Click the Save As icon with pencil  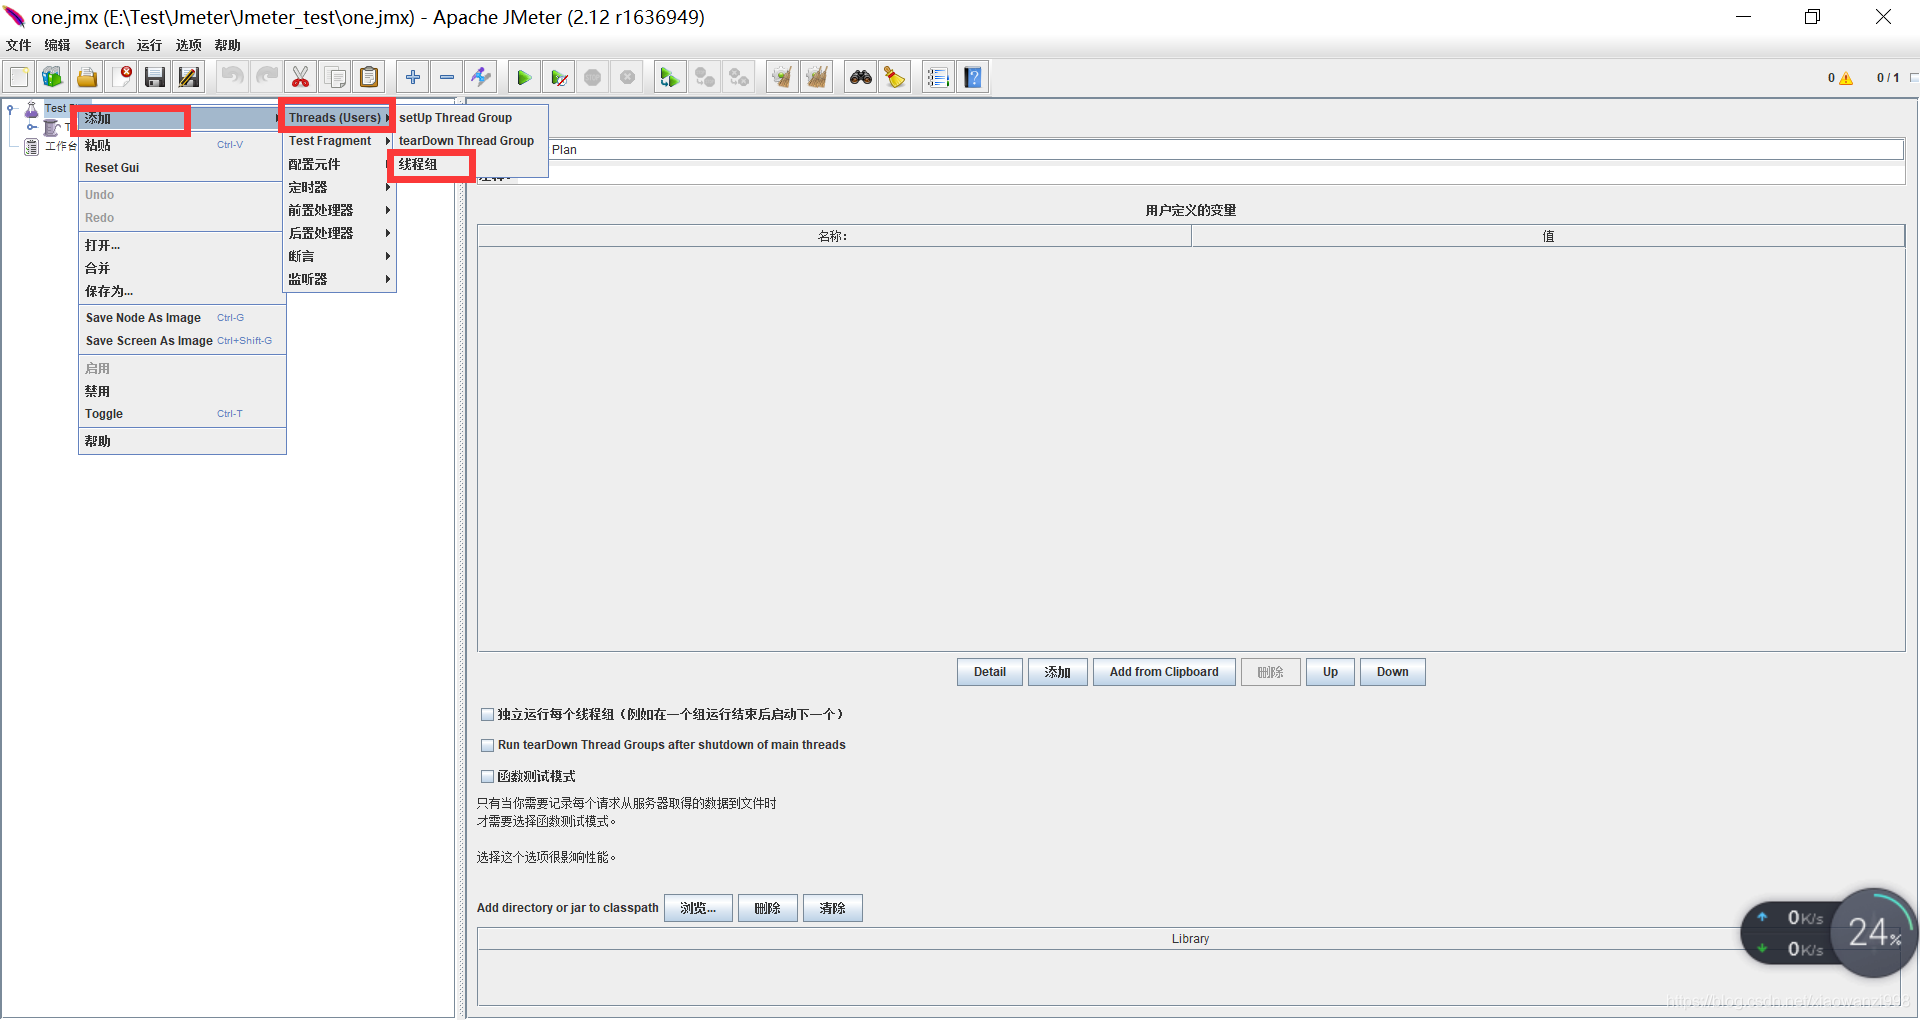point(188,77)
